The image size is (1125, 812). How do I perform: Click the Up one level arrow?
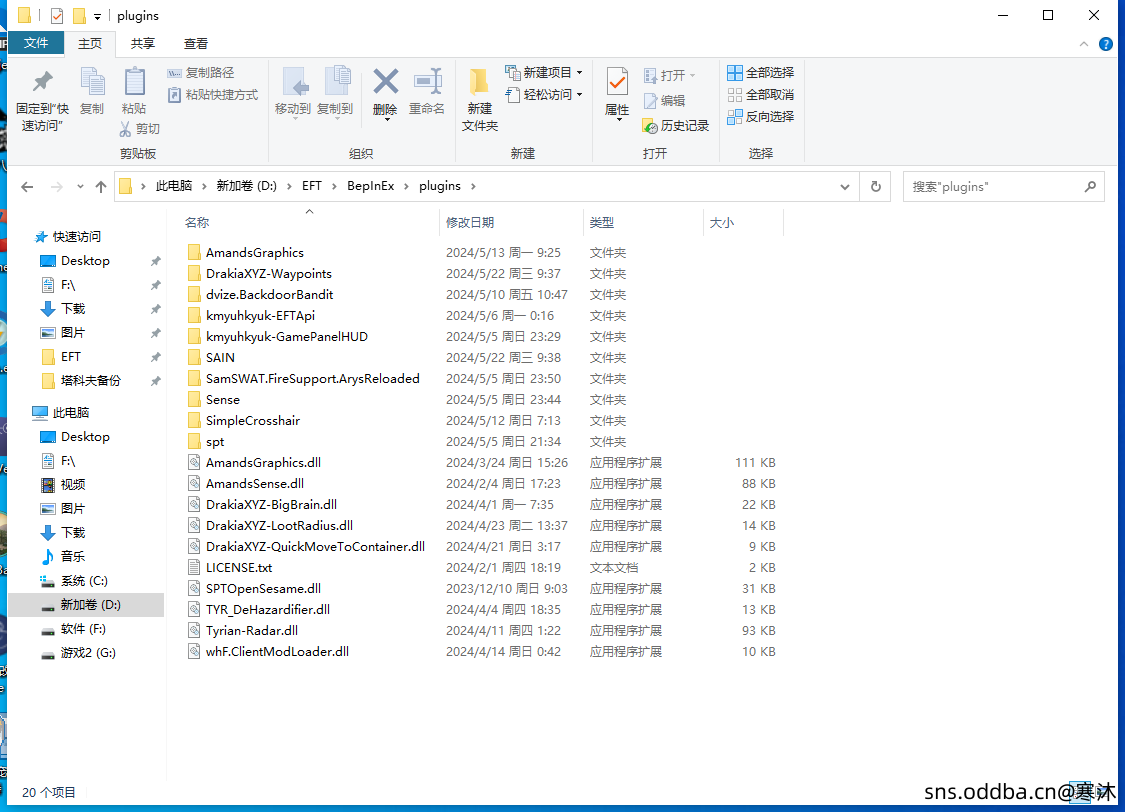point(101,187)
